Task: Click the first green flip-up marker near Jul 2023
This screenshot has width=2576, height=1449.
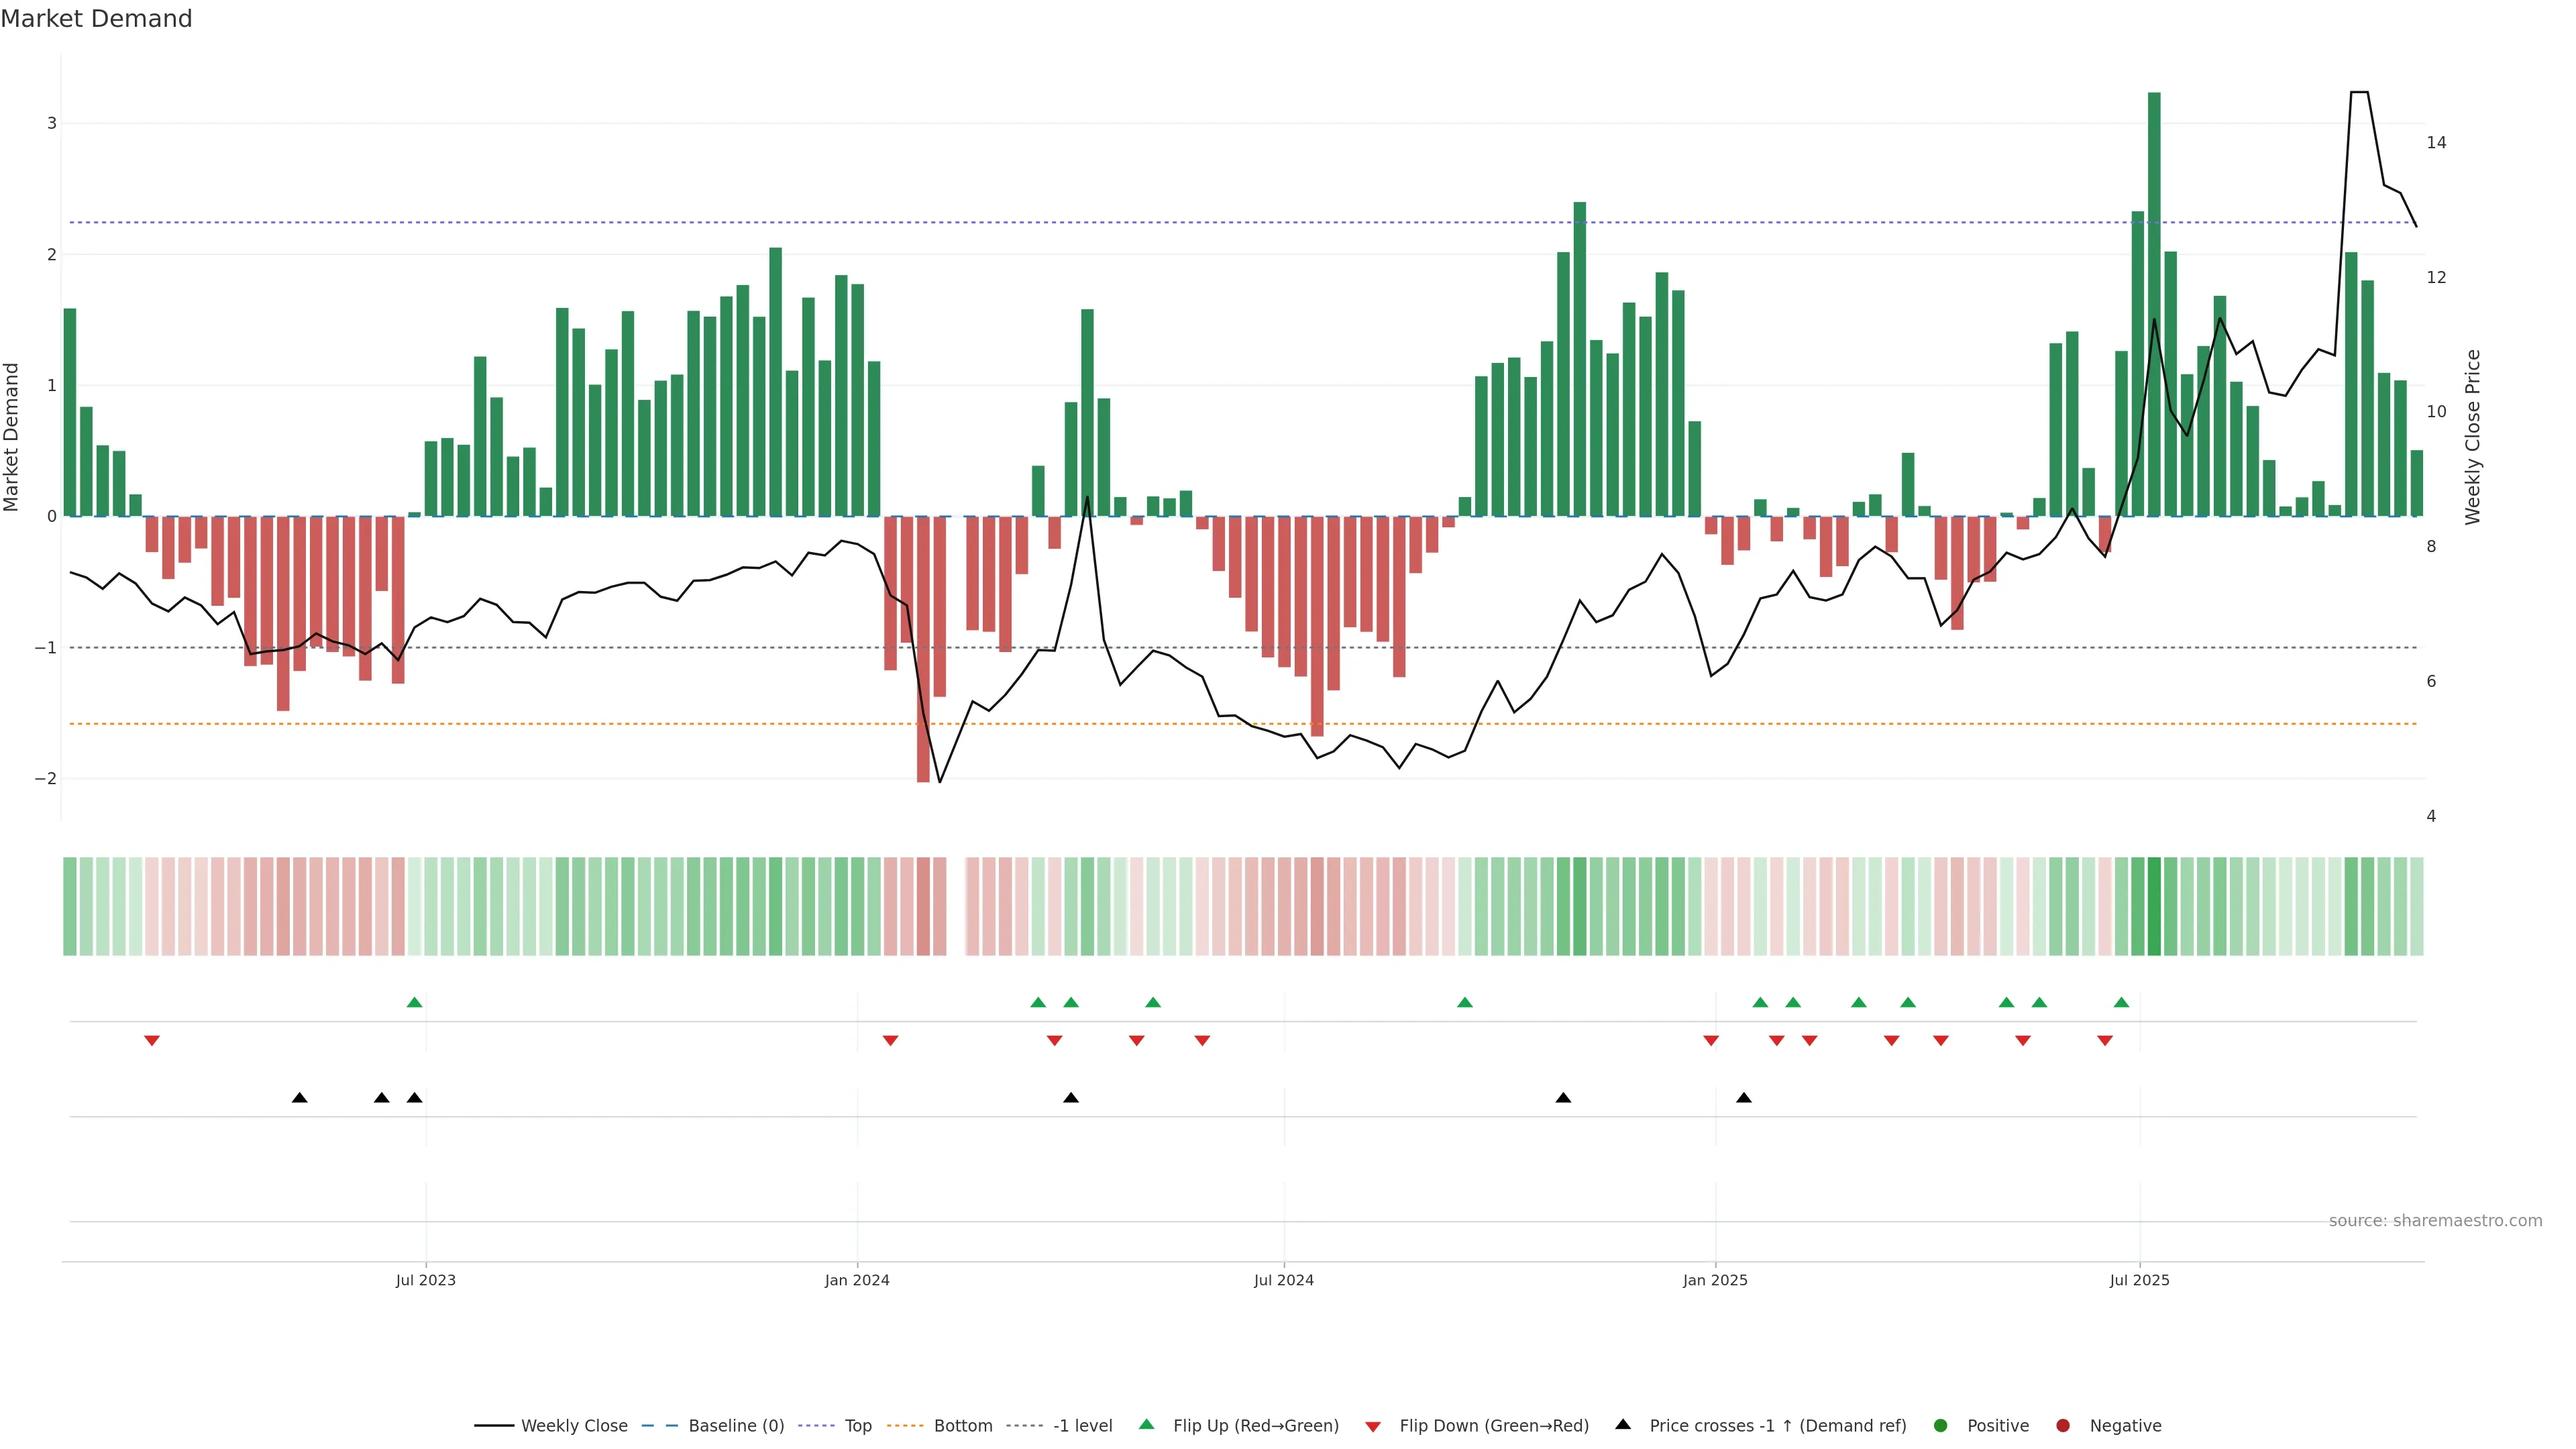Action: (x=415, y=1002)
